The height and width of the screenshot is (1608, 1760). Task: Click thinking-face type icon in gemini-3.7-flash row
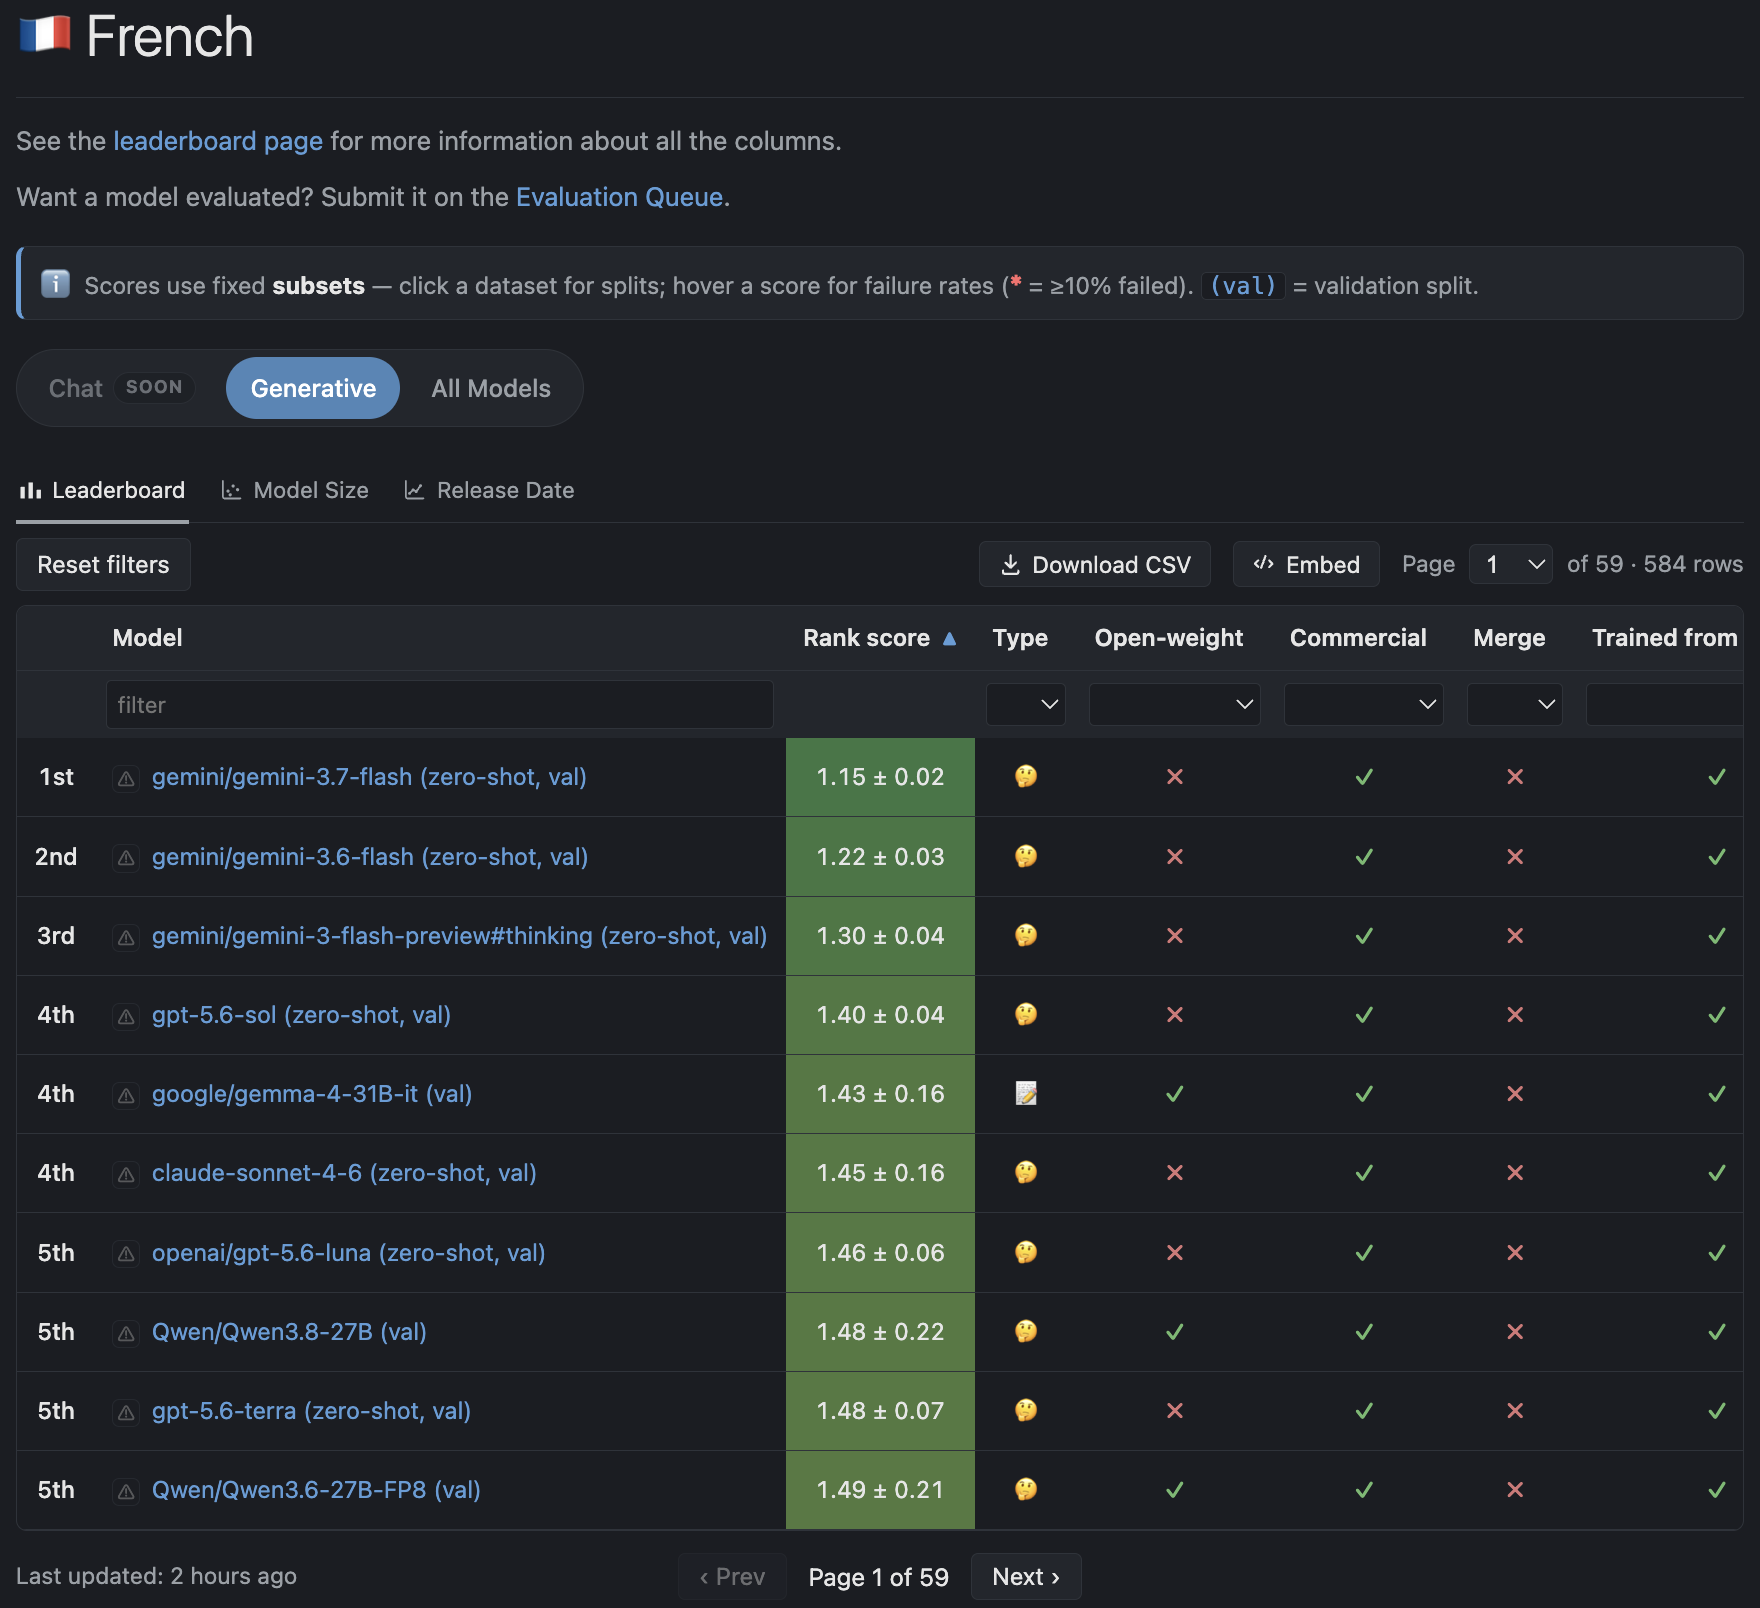click(x=1026, y=776)
